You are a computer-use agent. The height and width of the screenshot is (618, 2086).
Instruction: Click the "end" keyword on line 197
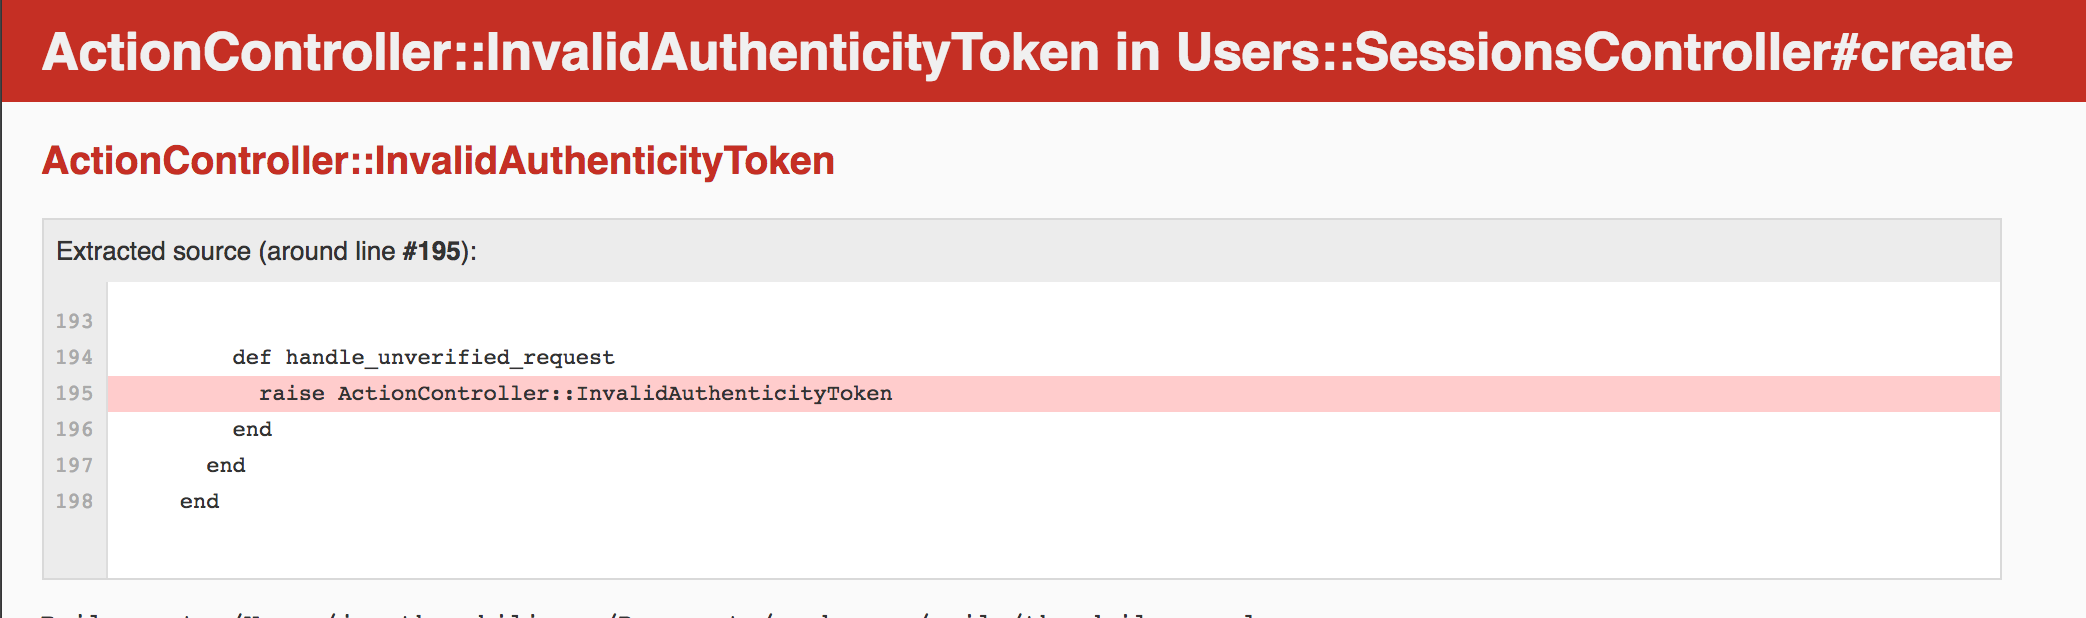(226, 465)
